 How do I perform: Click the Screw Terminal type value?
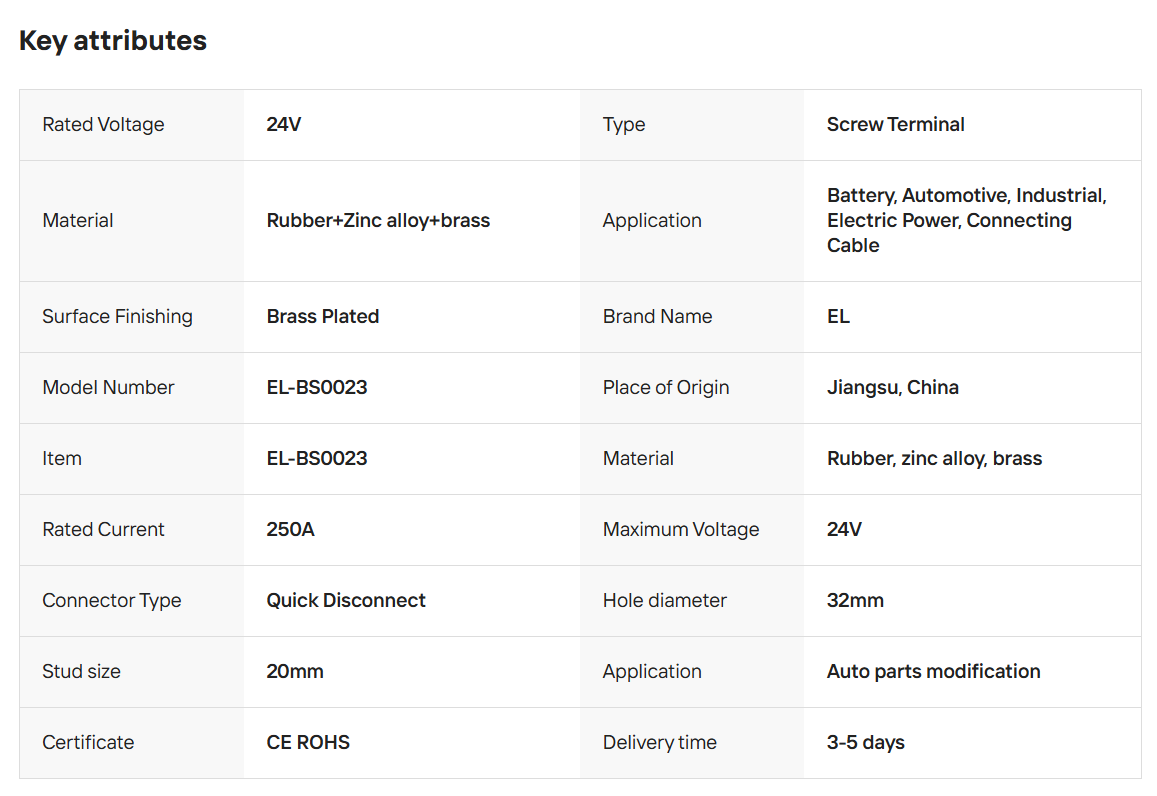tap(895, 125)
